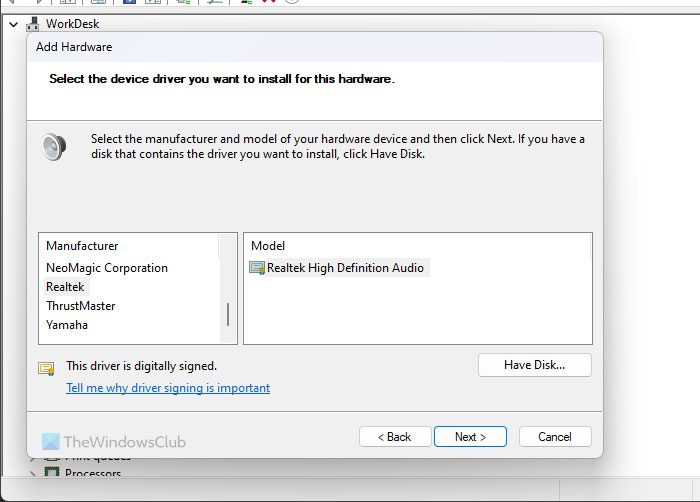Click the Realtek model driver icon
Image resolution: width=700 pixels, height=502 pixels.
pyautogui.click(x=257, y=268)
